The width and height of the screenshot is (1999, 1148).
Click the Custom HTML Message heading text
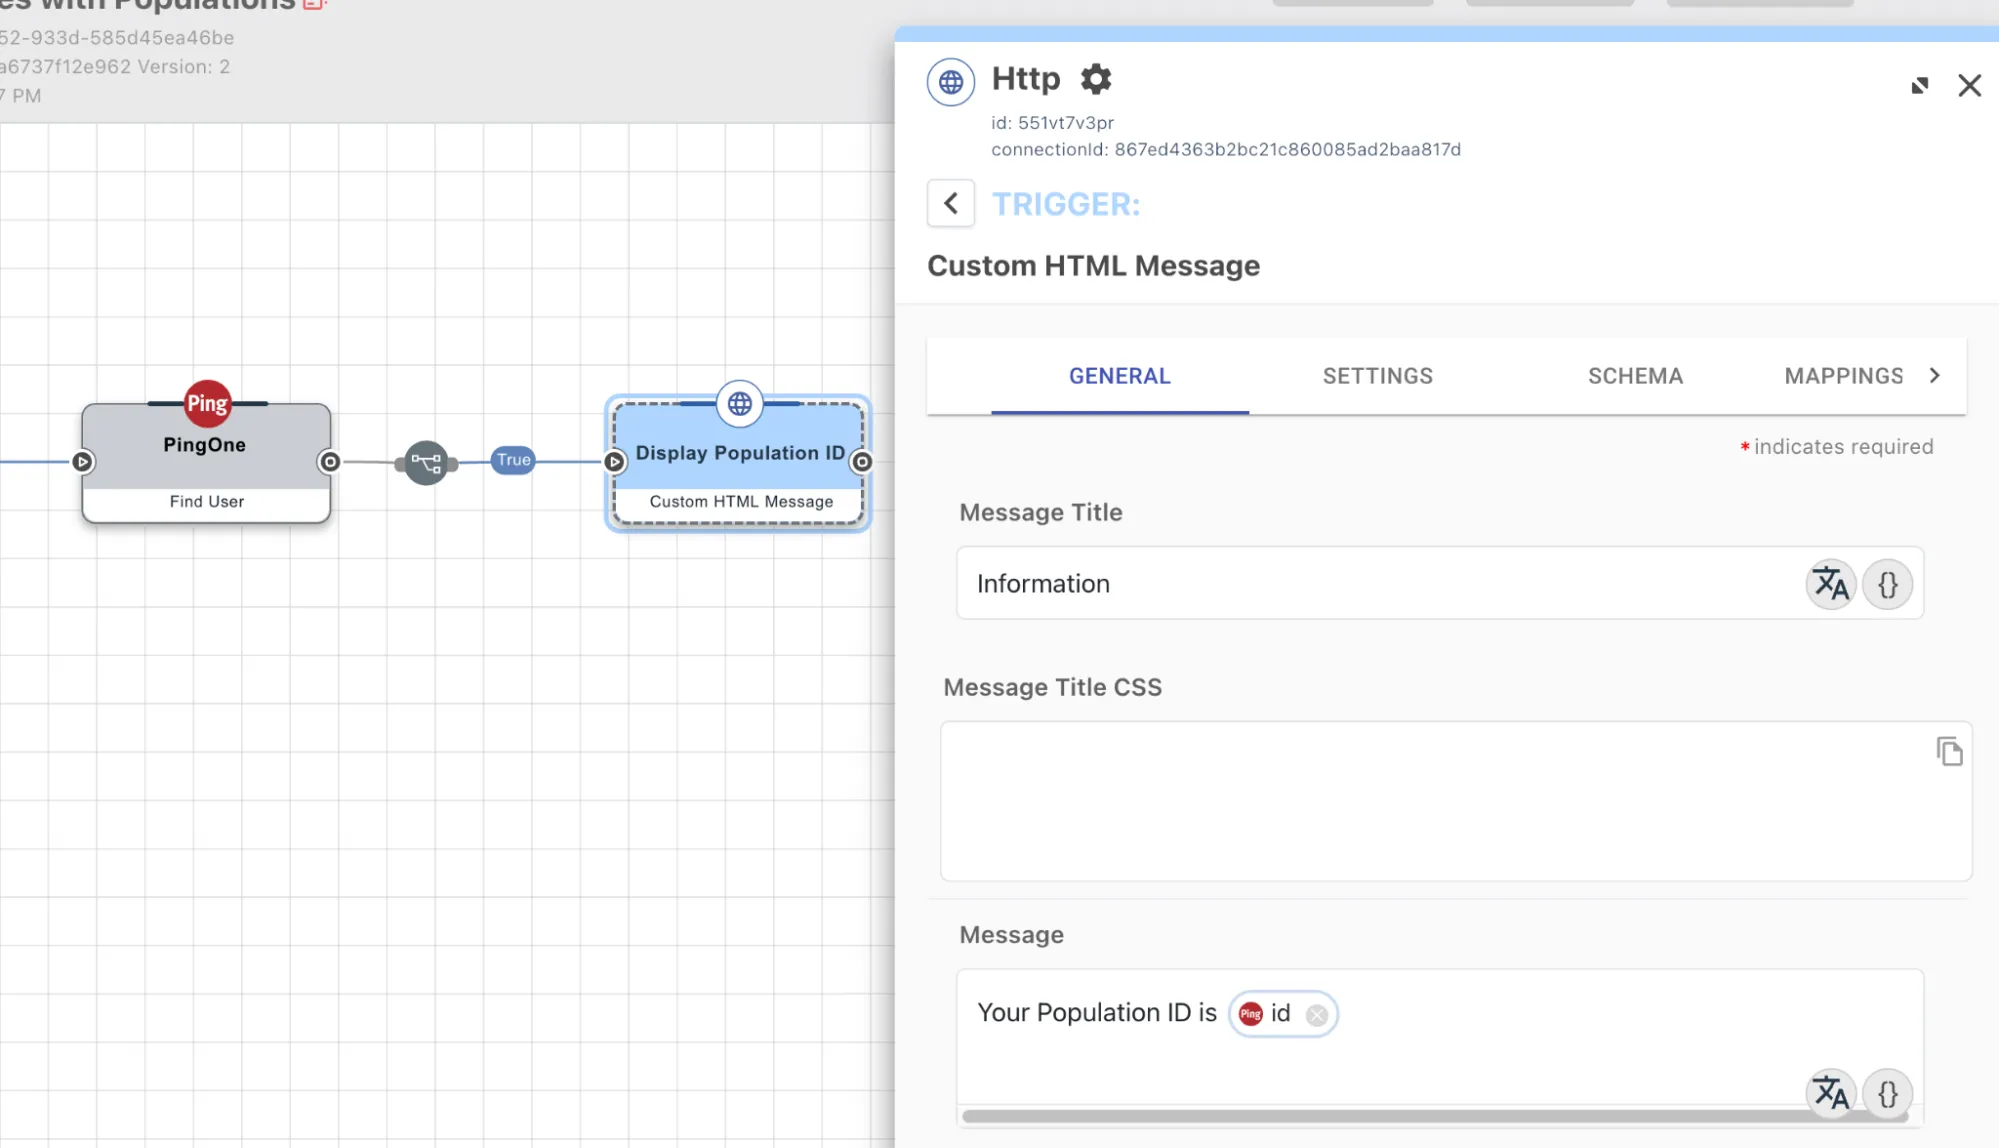click(1093, 266)
